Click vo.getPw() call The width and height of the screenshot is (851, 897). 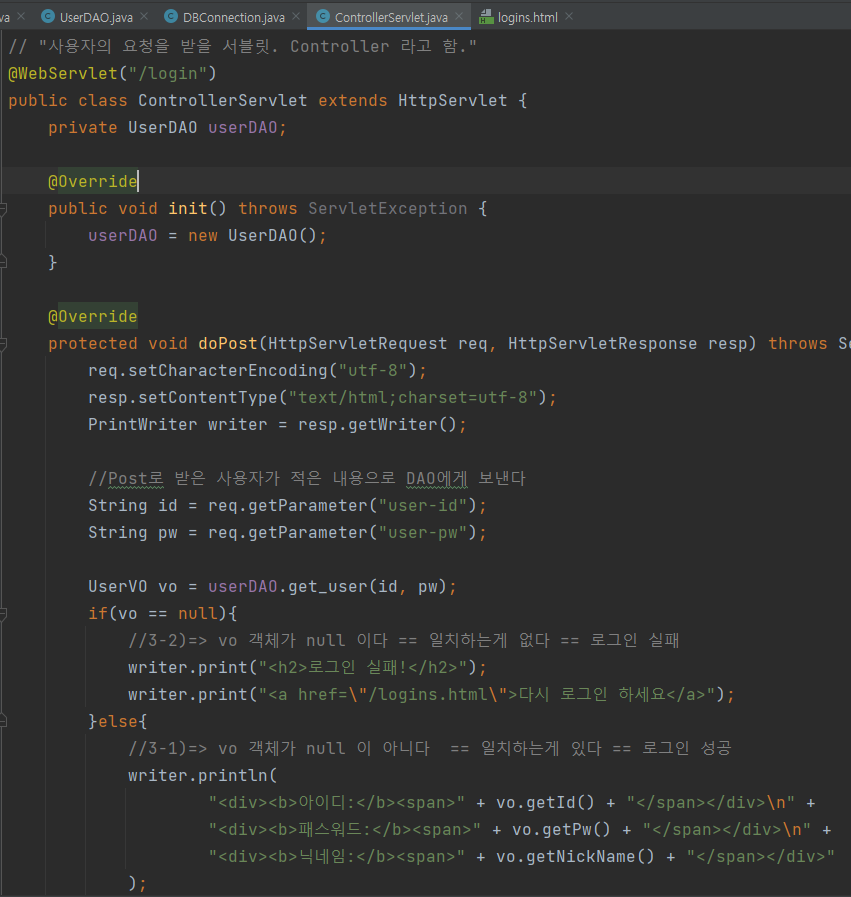tap(561, 829)
